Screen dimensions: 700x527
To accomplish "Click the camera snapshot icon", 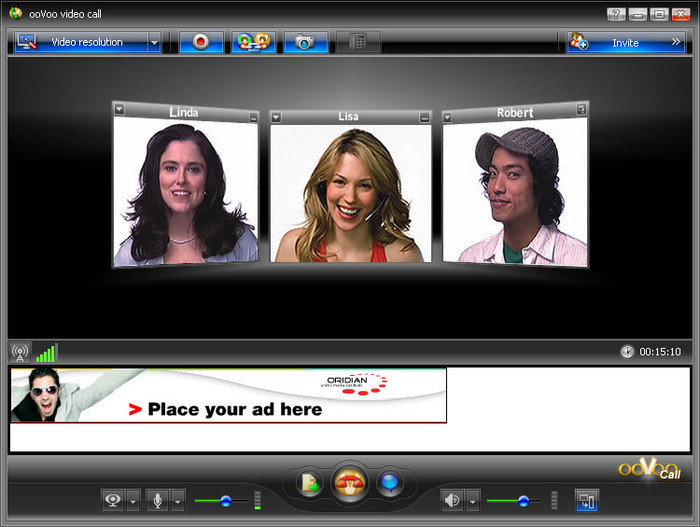I will pyautogui.click(x=305, y=42).
